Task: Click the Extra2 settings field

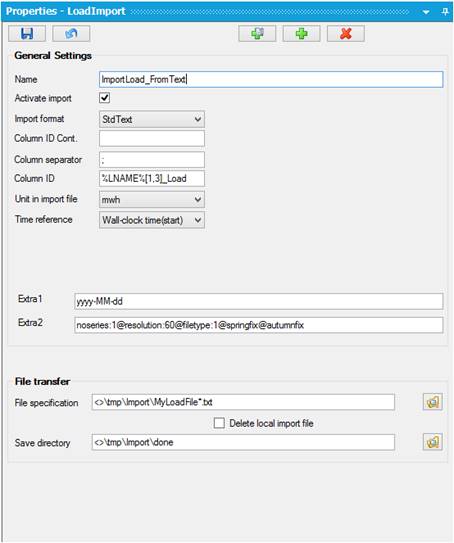Action: pyautogui.click(x=258, y=325)
